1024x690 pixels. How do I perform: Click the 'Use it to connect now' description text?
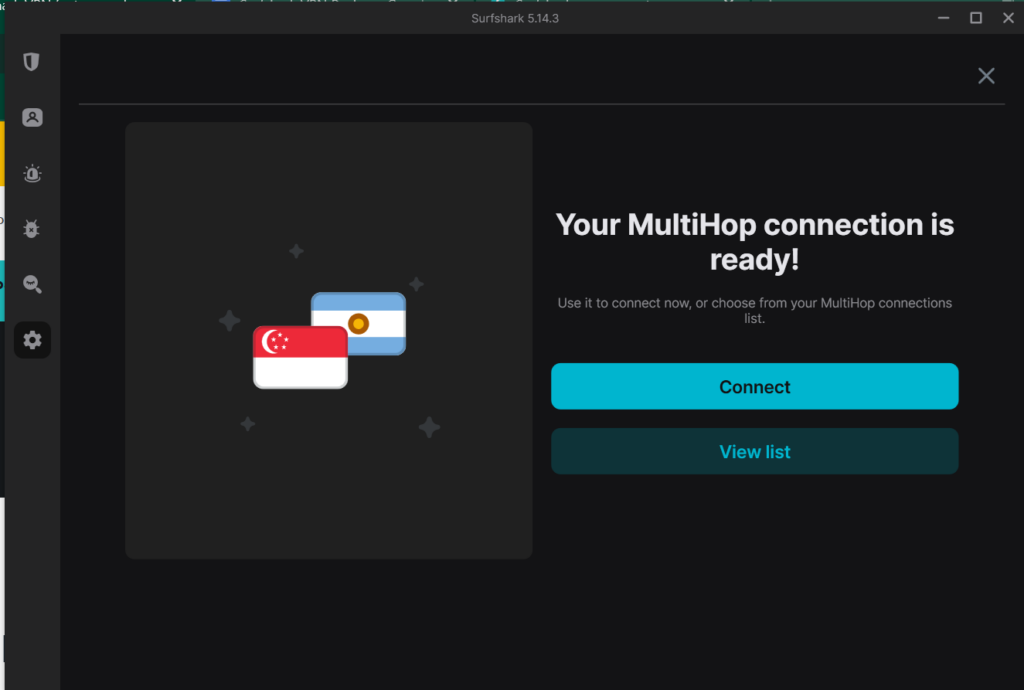[x=754, y=311]
